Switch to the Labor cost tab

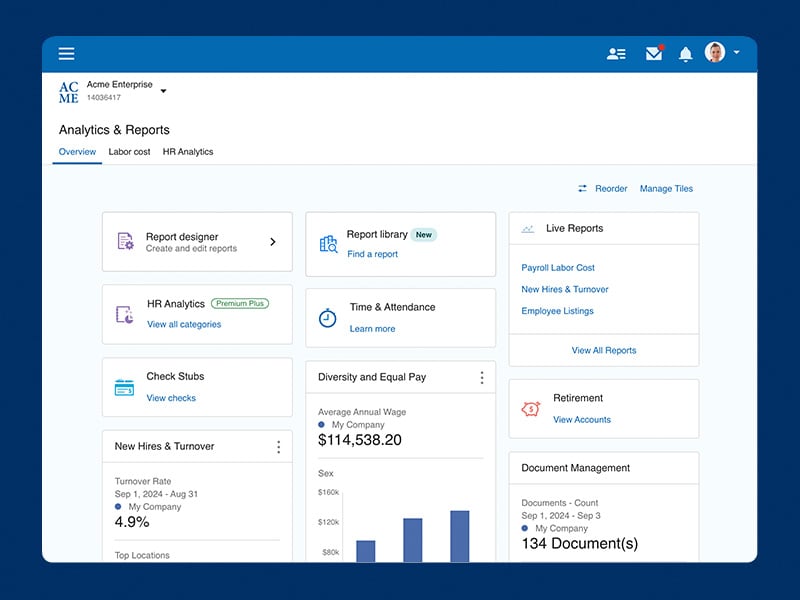coord(130,152)
